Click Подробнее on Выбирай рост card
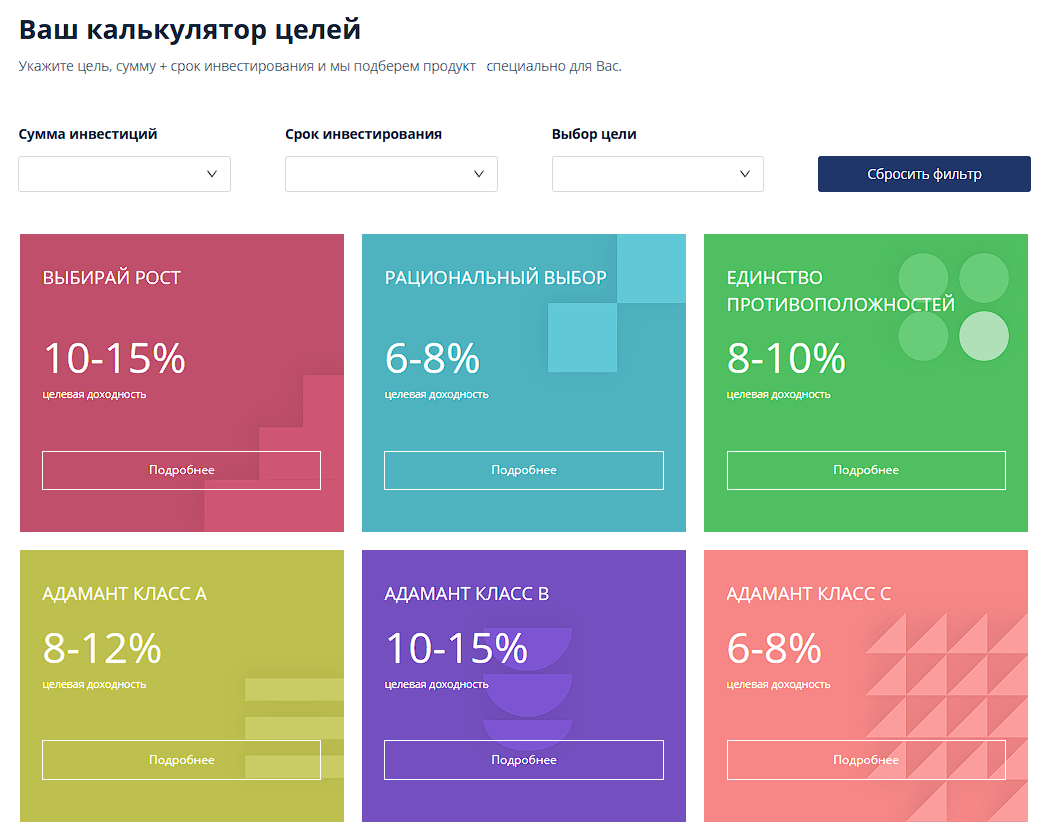 pyautogui.click(x=181, y=470)
